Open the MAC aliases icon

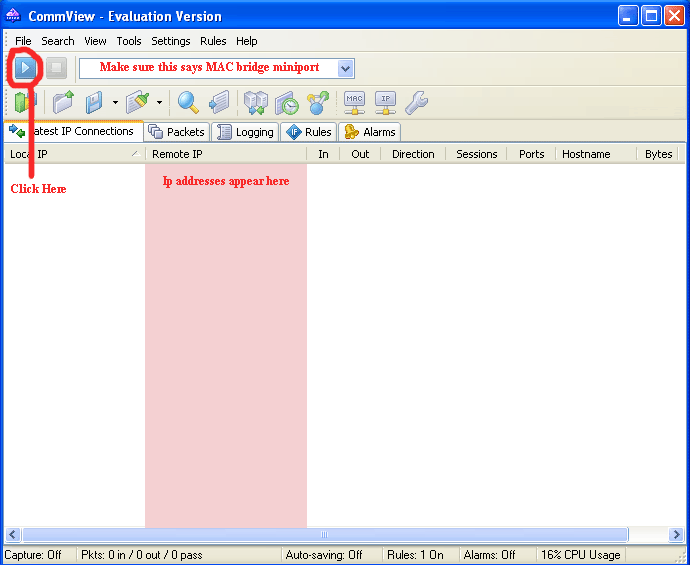coord(354,103)
